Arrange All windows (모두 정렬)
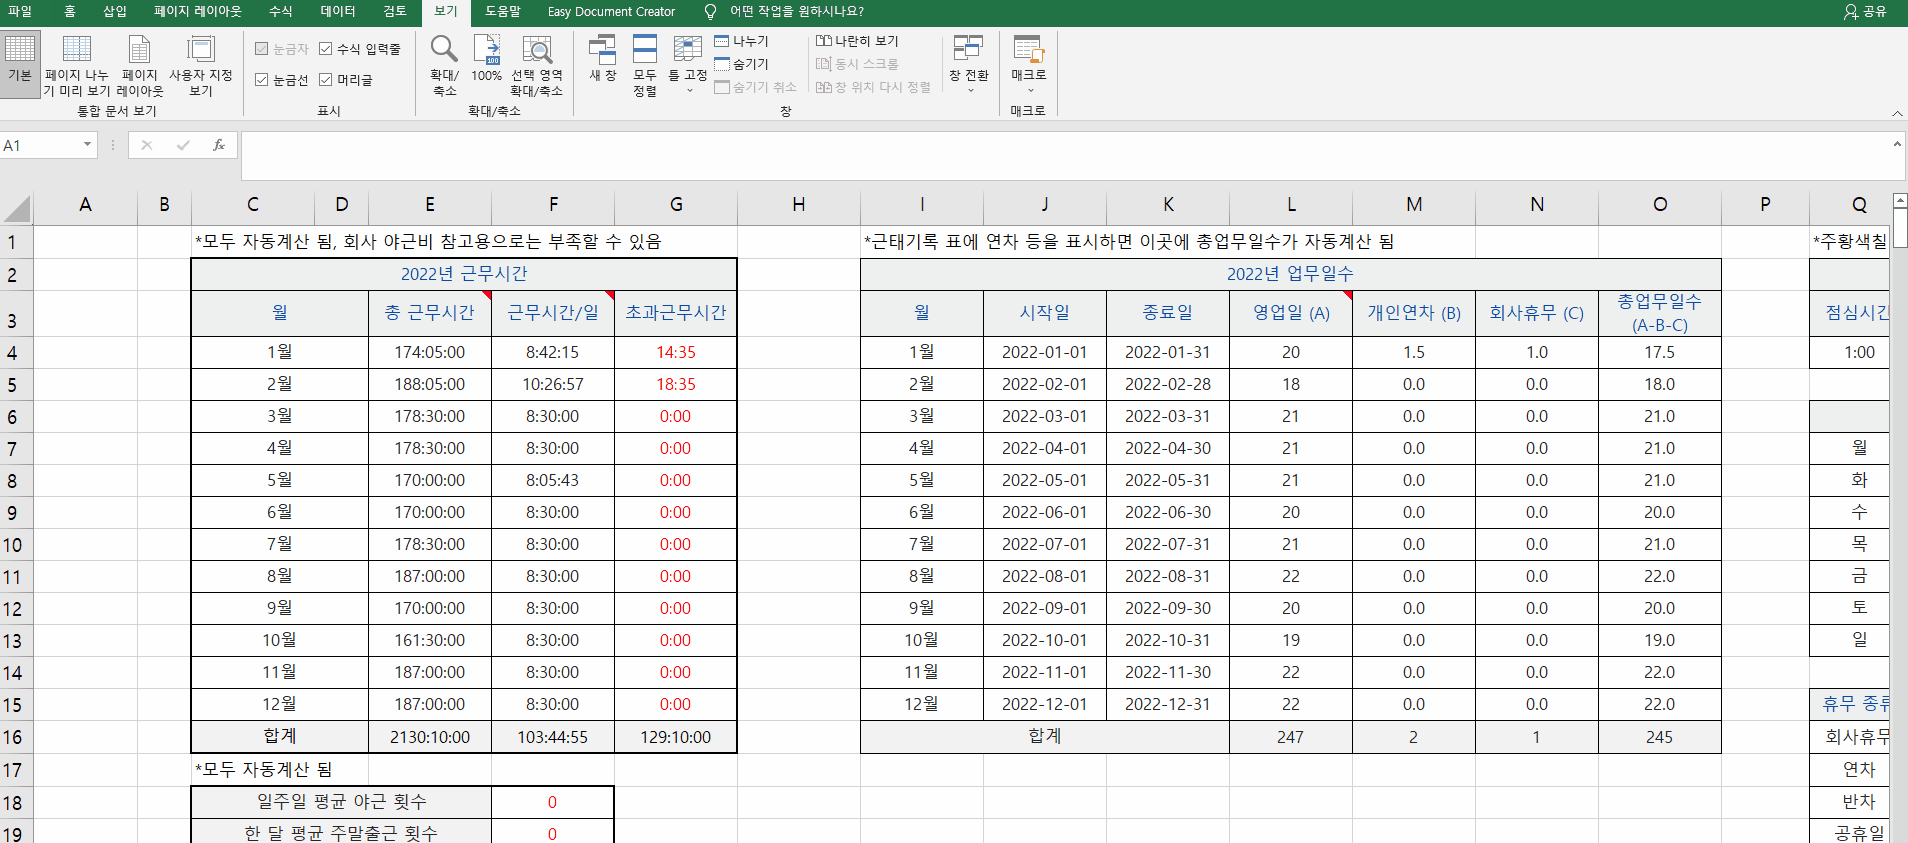The width and height of the screenshot is (1908, 843). [645, 65]
